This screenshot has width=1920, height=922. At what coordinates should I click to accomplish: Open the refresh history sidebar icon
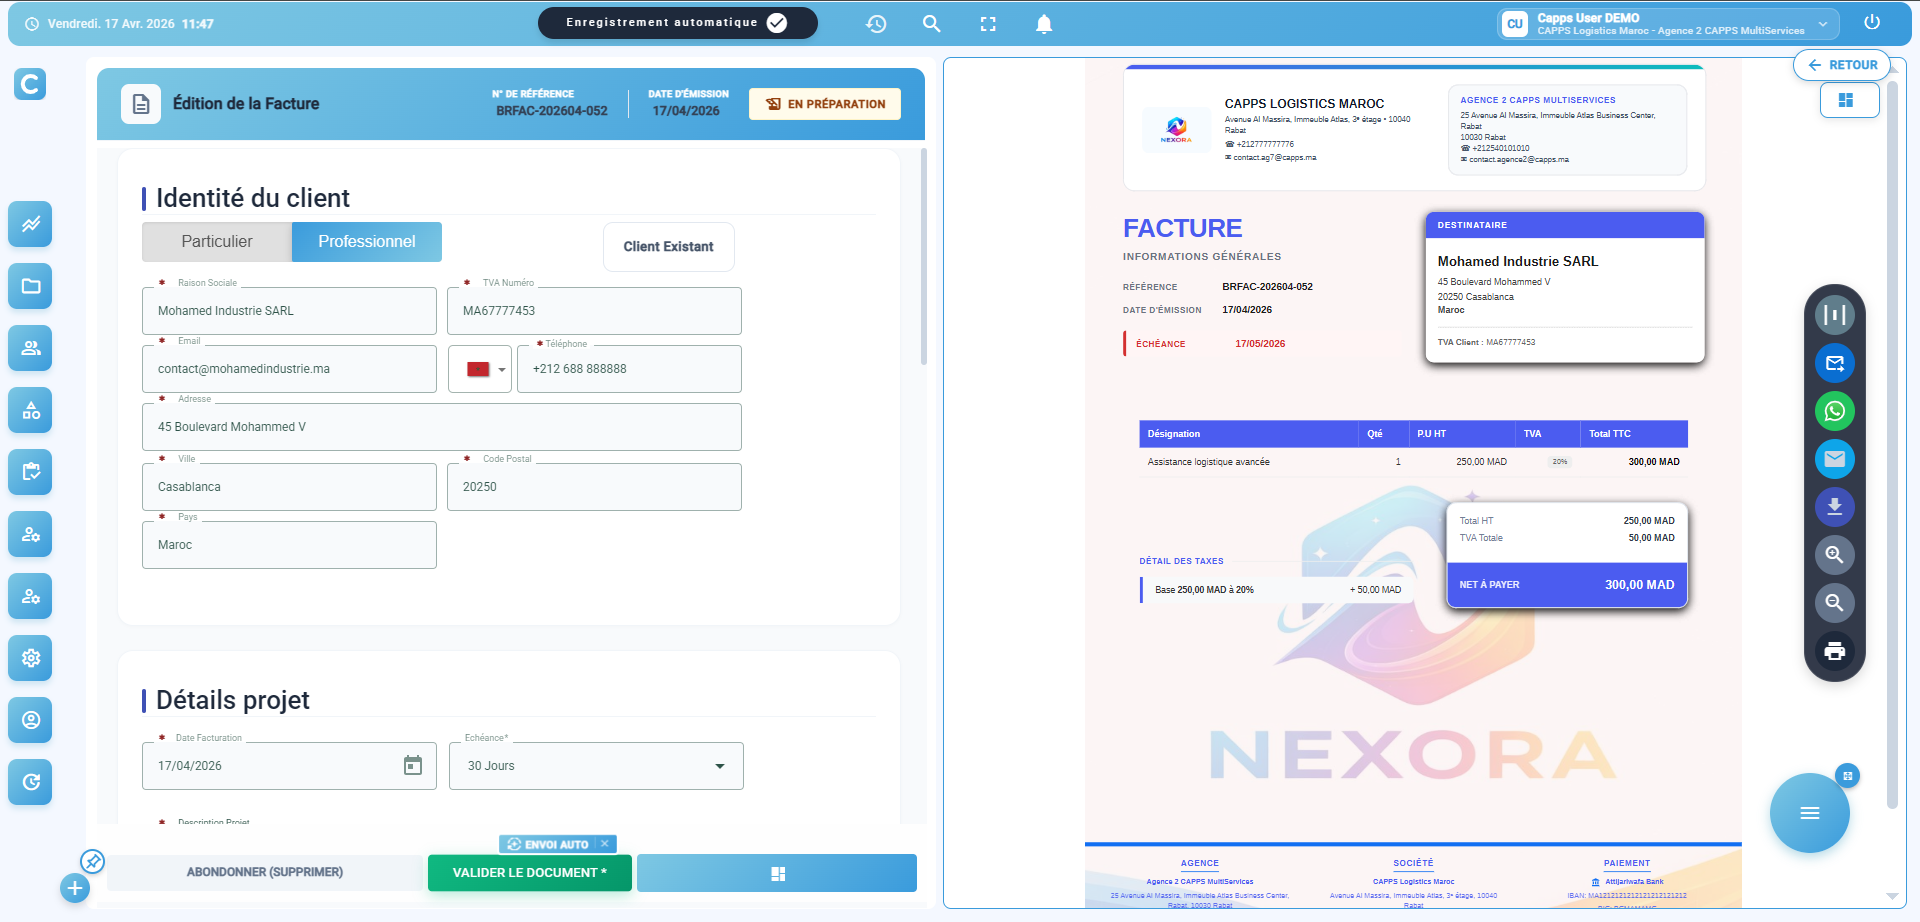click(31, 782)
